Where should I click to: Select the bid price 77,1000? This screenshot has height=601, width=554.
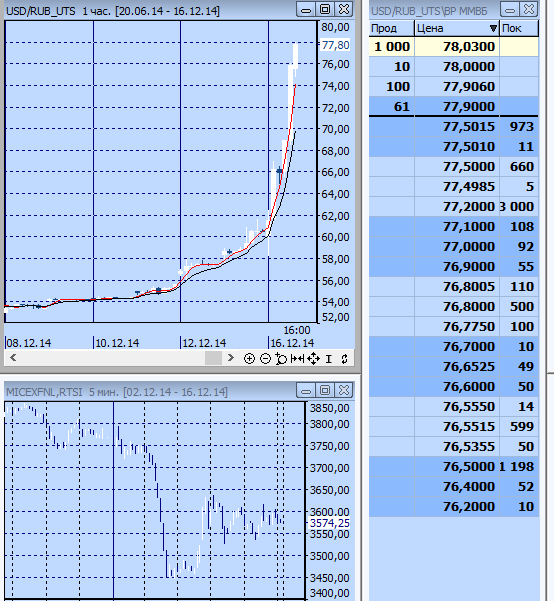pos(469,227)
